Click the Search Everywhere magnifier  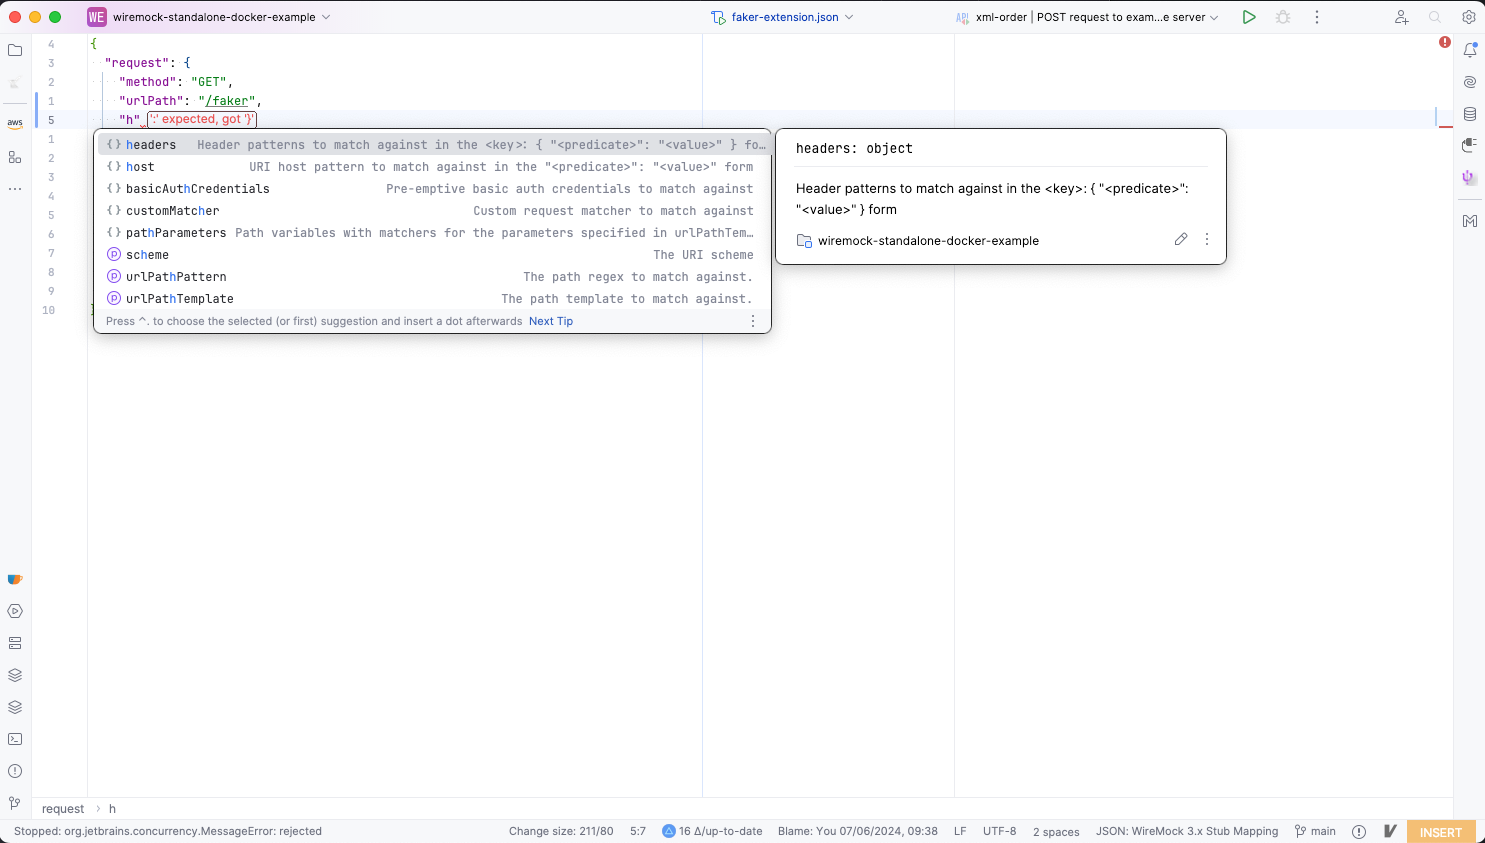pos(1435,17)
